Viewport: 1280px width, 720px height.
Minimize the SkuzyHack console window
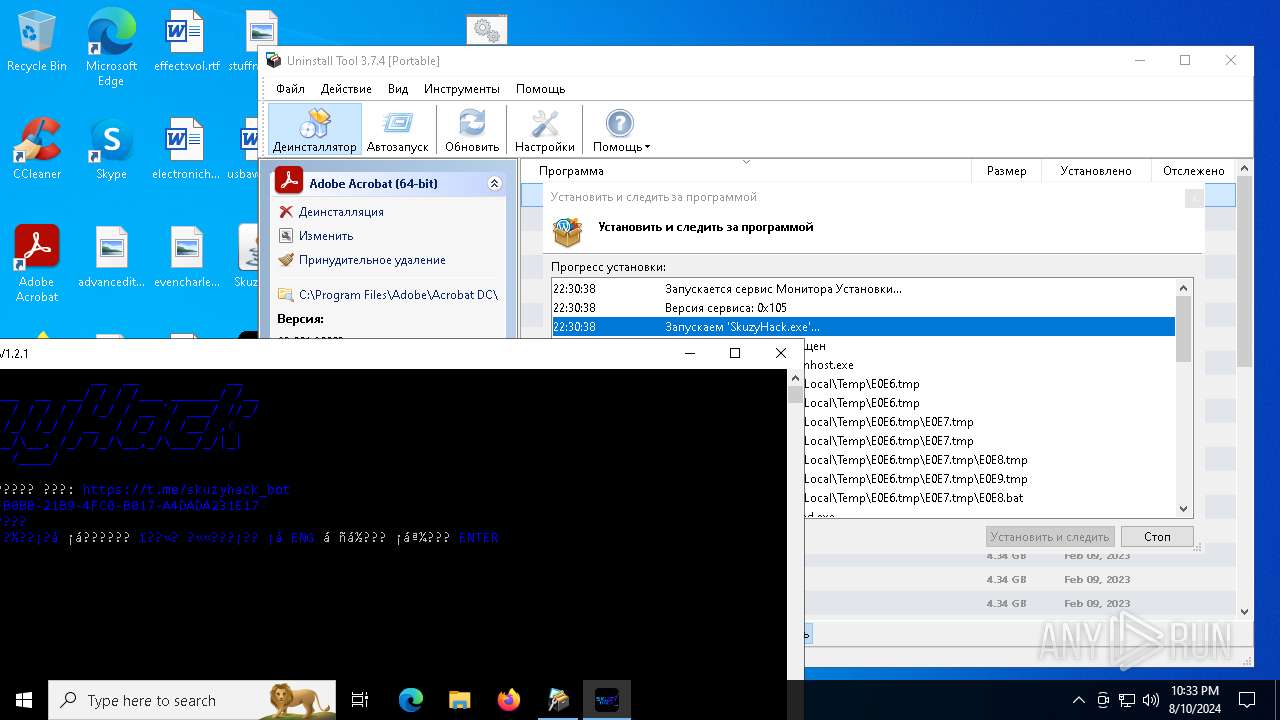(x=689, y=353)
